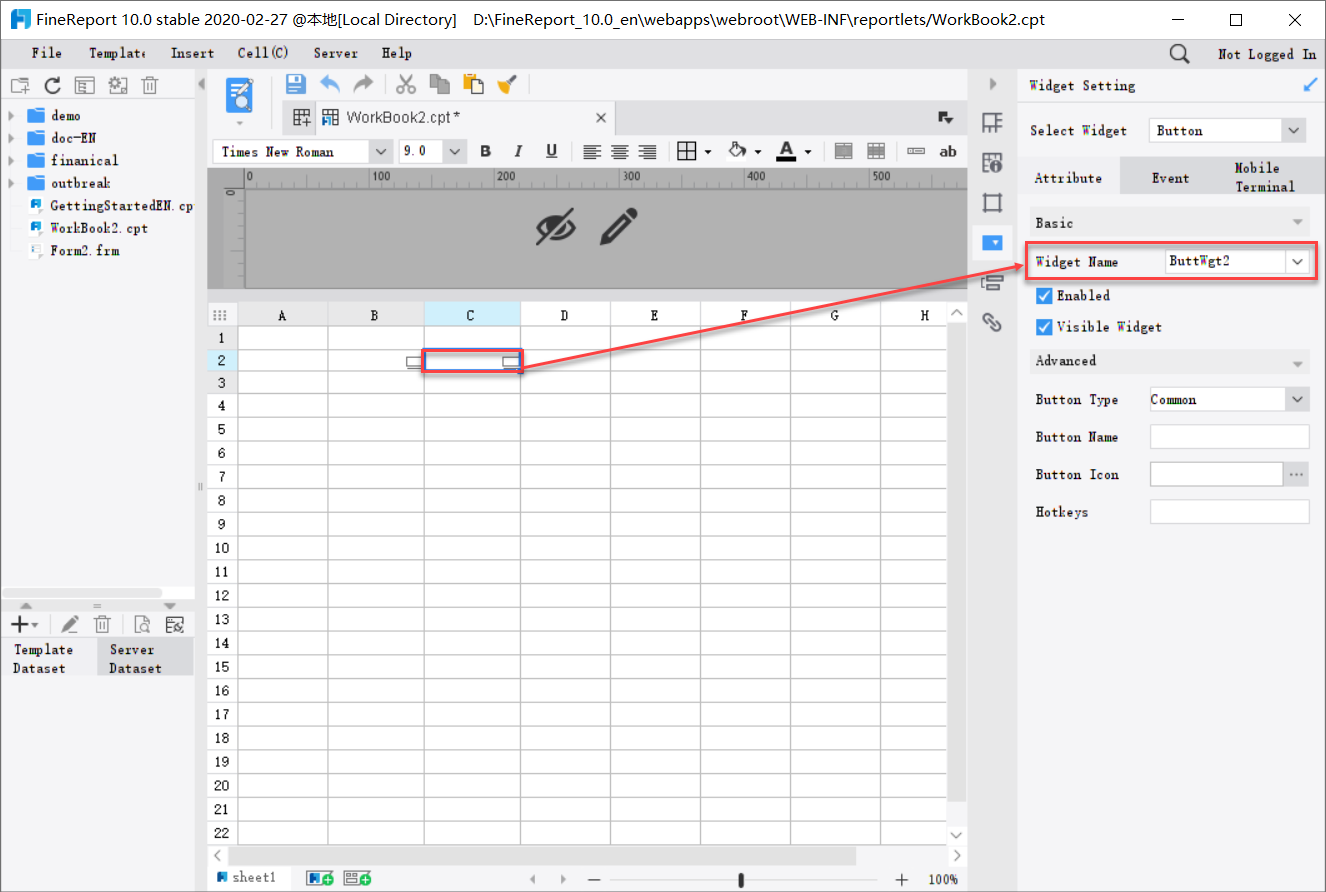The image size is (1326, 892).
Task: Open the Floating Element panel icon
Action: (x=992, y=203)
